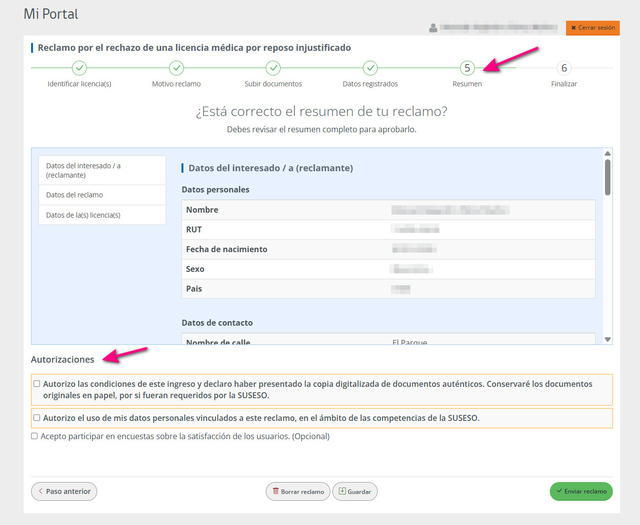Click the Datos registrados step checkmark icon

[370, 68]
